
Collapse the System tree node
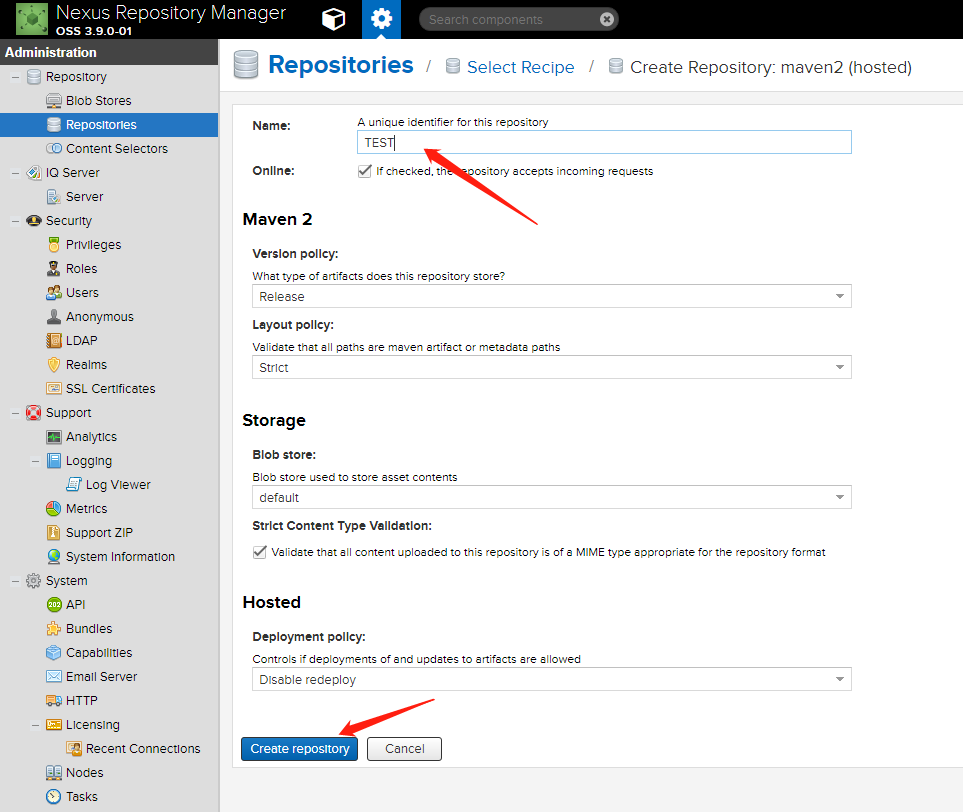(x=15, y=580)
